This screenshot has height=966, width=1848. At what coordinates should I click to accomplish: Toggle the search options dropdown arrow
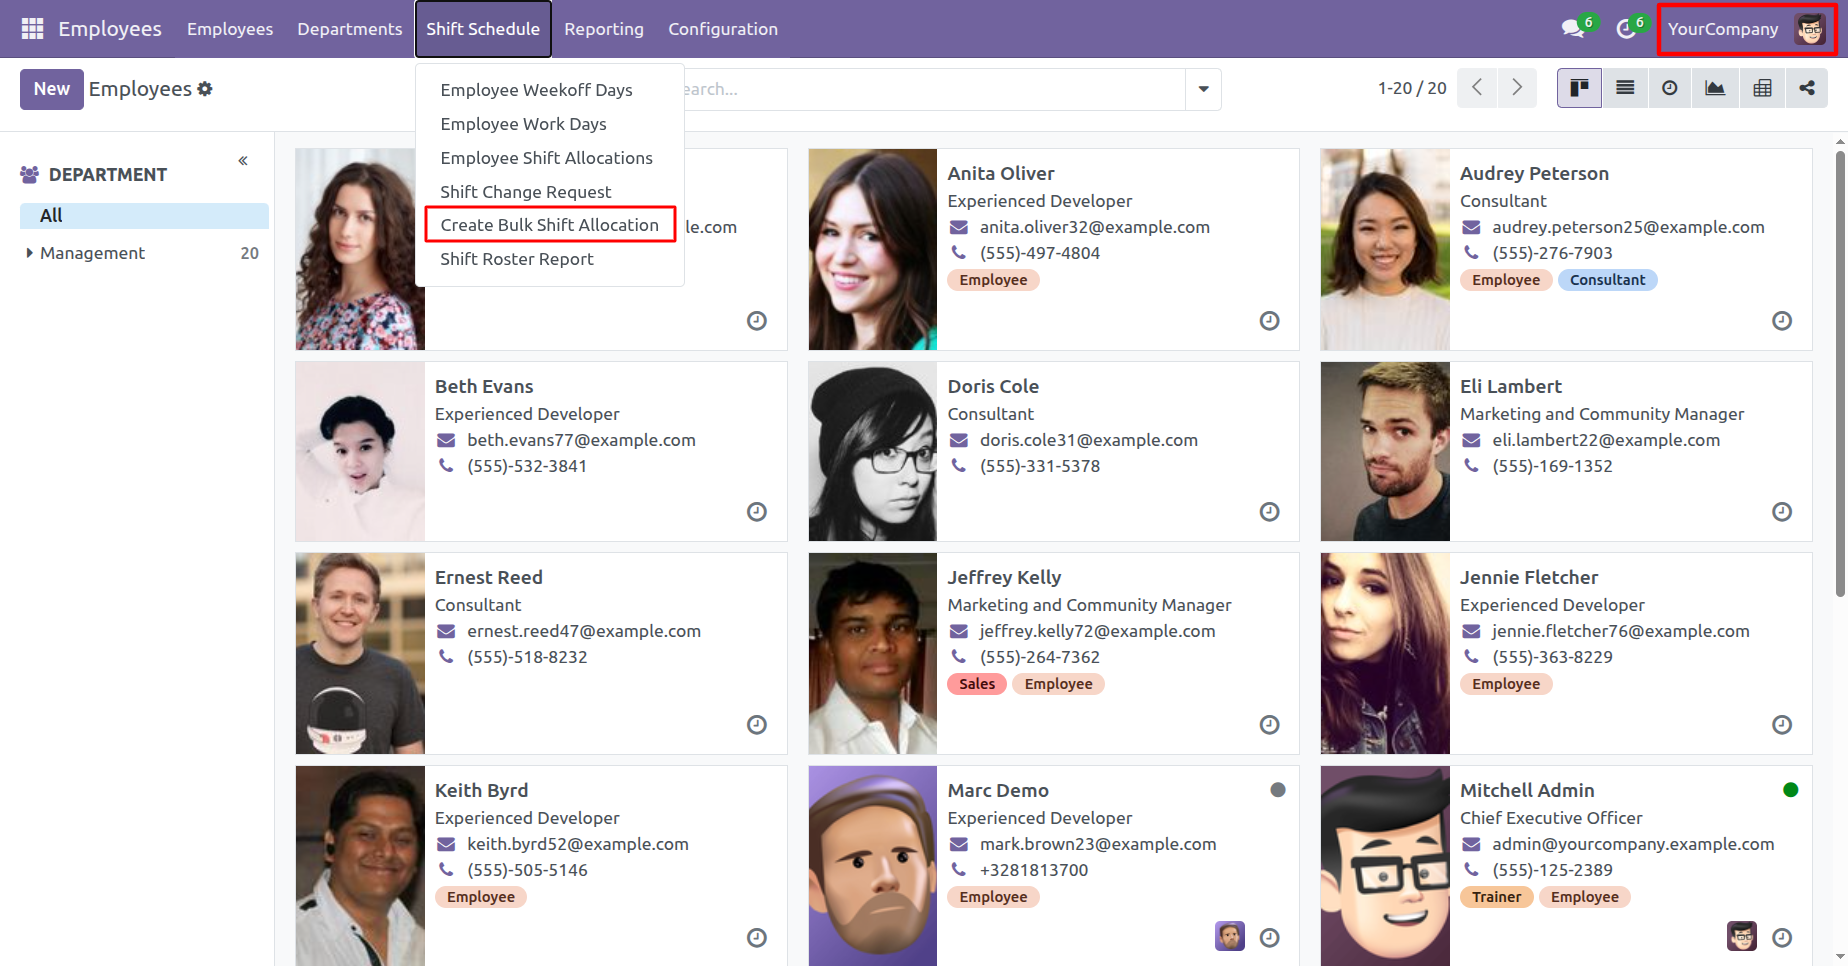[x=1203, y=89]
